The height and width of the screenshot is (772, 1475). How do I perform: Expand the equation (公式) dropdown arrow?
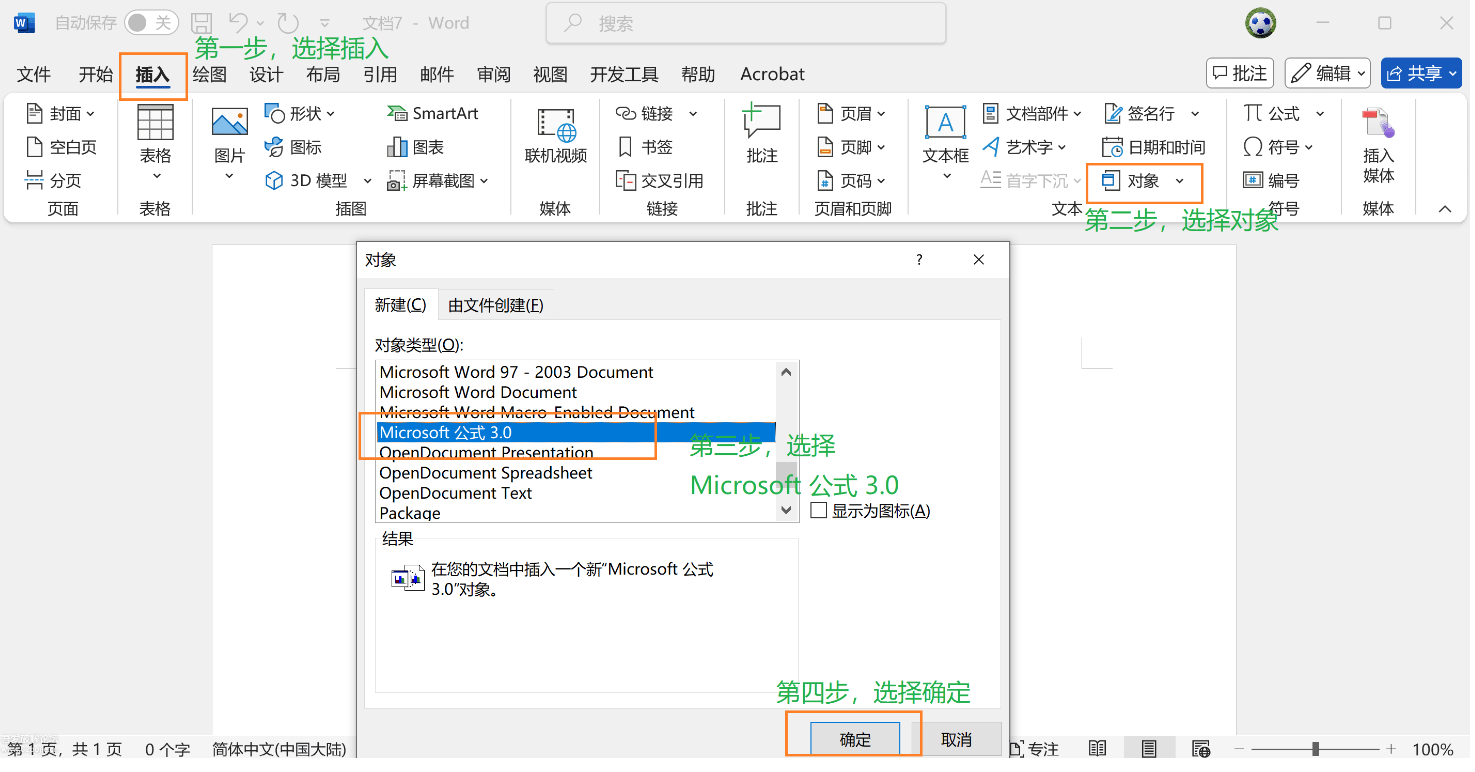click(1320, 114)
